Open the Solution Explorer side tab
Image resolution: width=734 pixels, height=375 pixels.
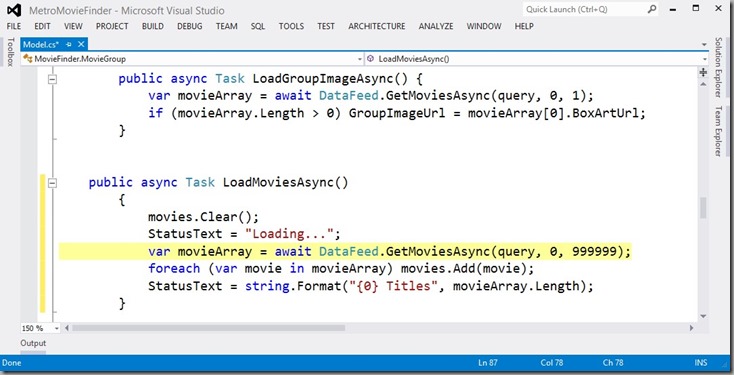[718, 67]
